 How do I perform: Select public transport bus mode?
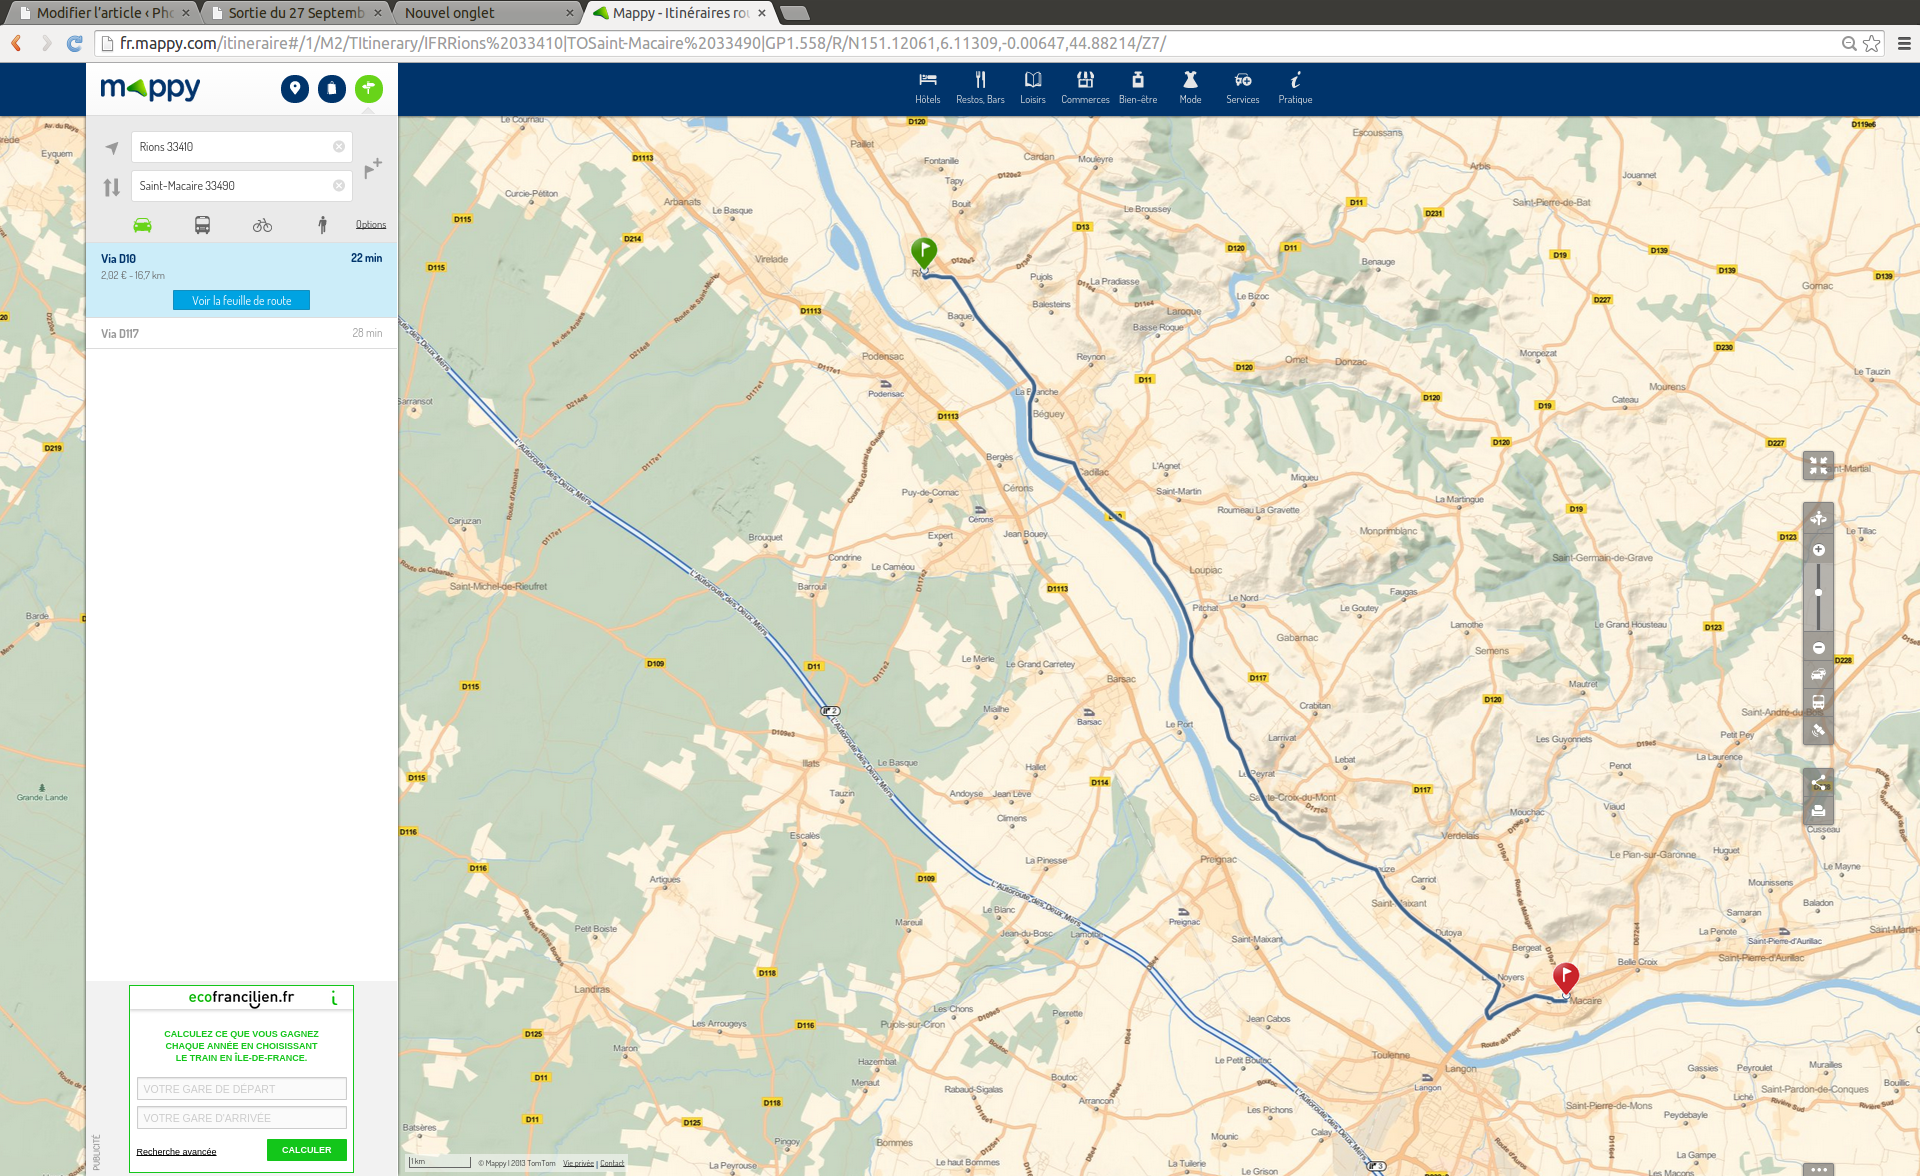(202, 225)
